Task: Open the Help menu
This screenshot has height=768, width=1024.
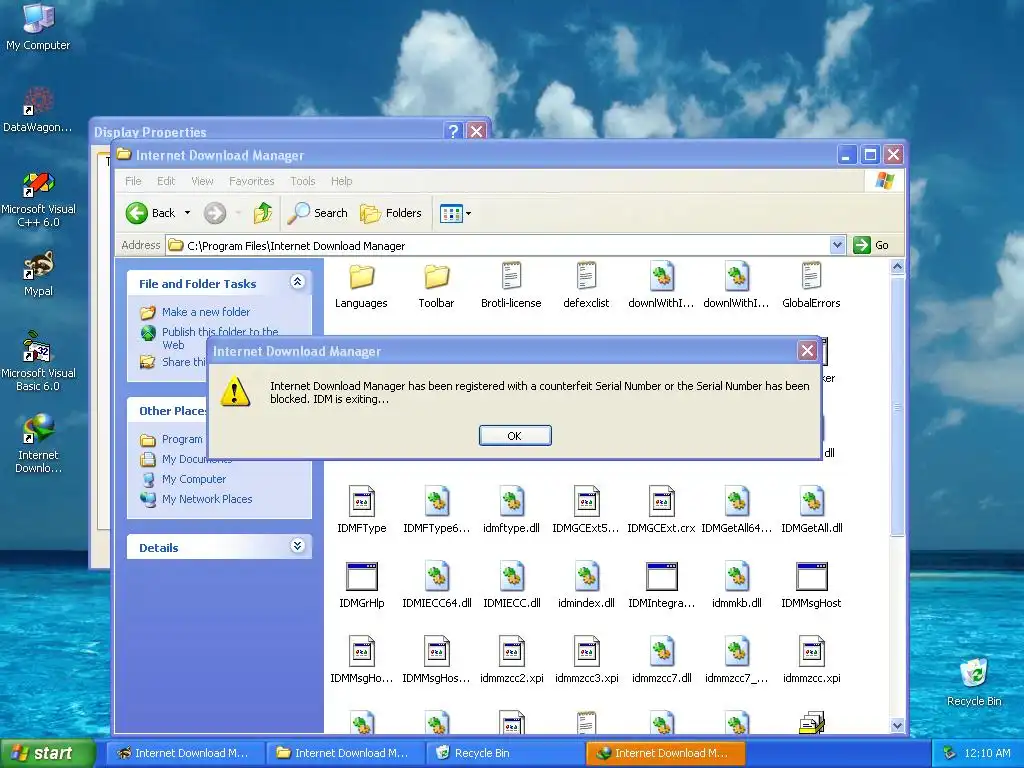Action: (342, 181)
